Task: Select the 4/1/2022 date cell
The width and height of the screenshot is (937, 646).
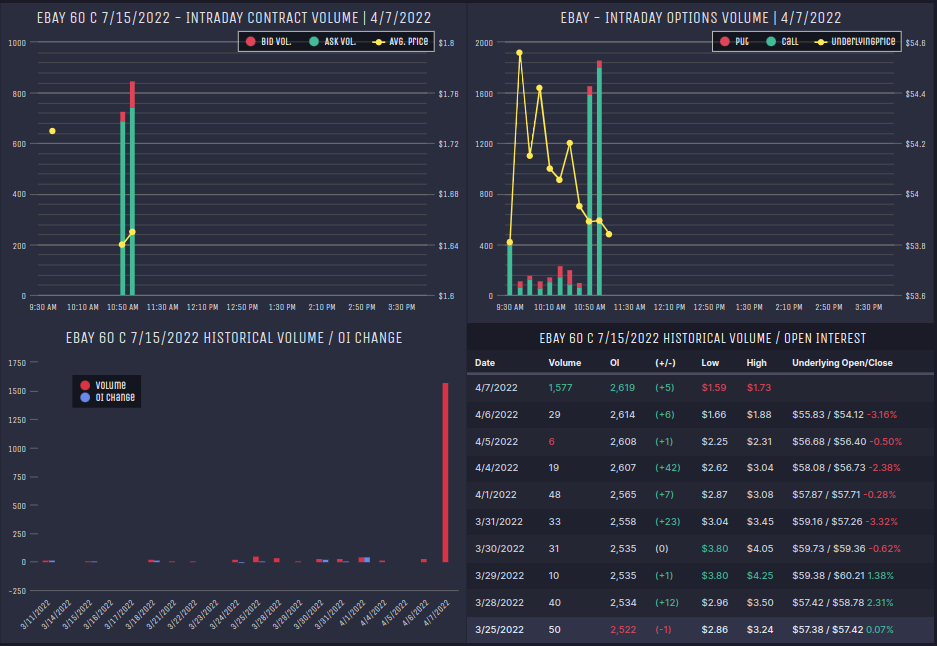Action: [496, 494]
